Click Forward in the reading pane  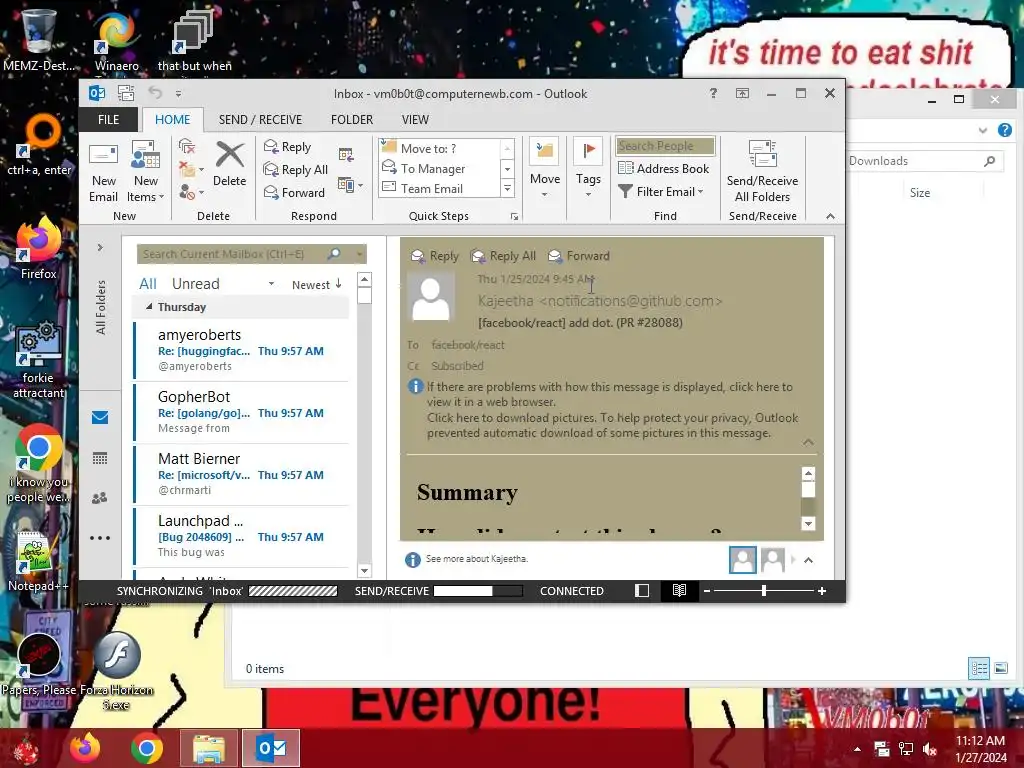[x=579, y=256]
